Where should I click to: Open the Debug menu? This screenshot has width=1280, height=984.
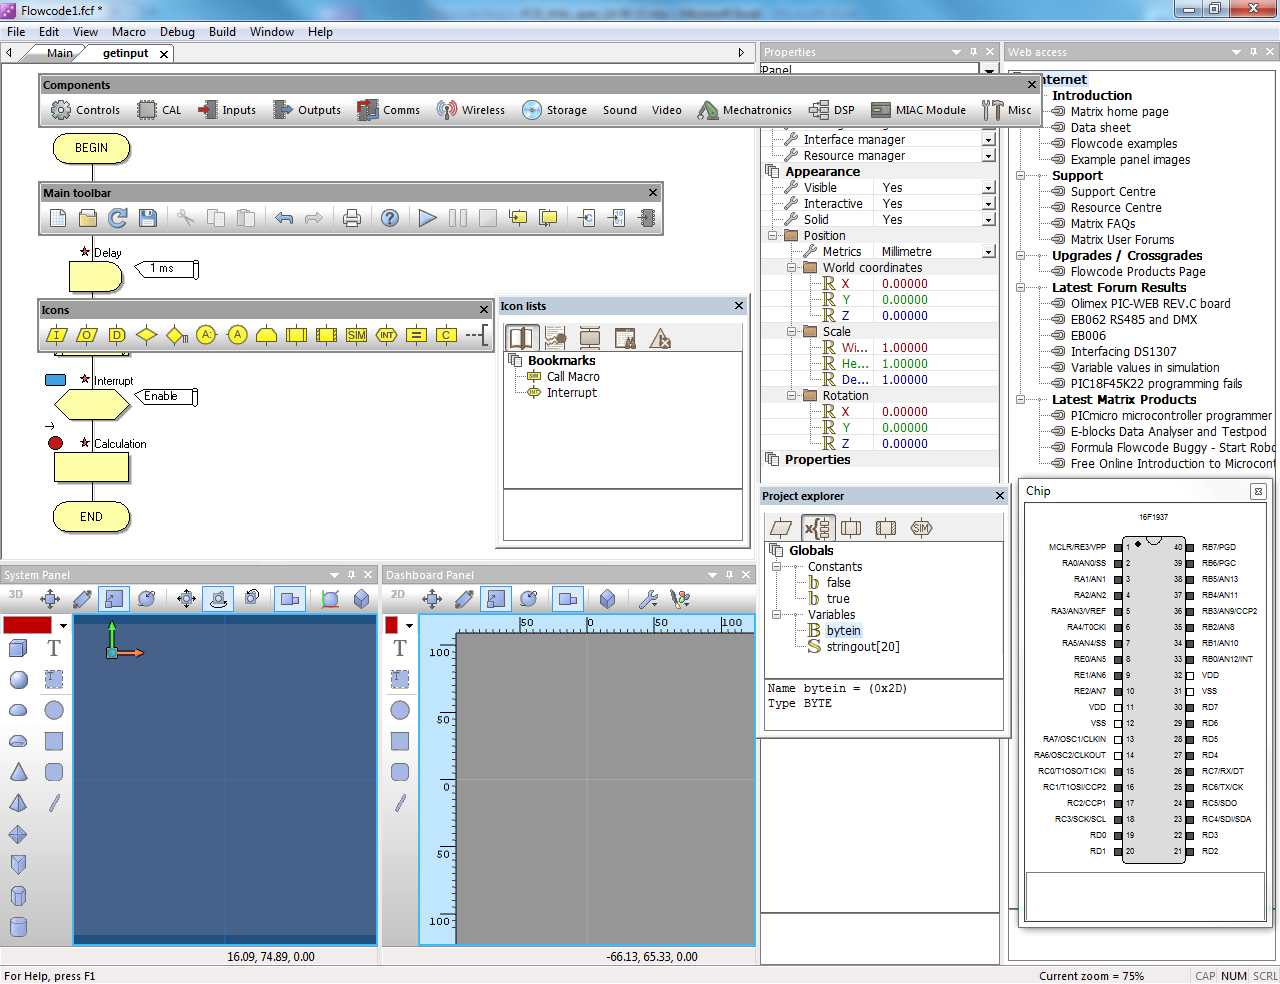[177, 32]
